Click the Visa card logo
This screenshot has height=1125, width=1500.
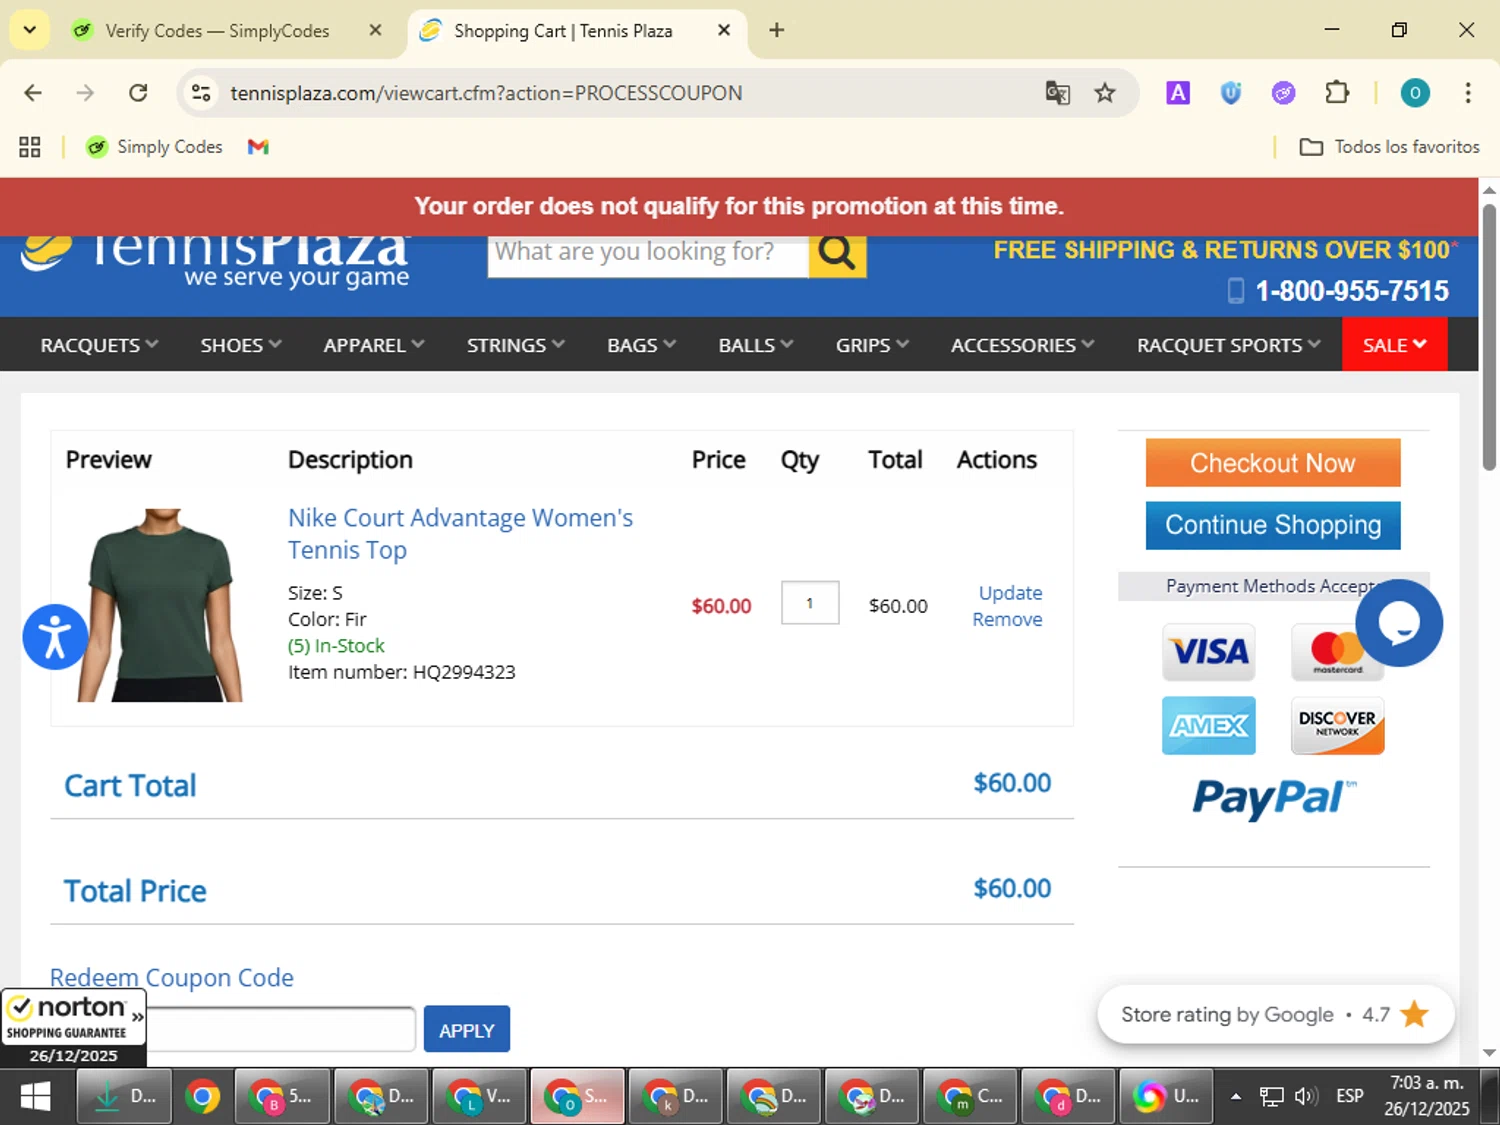(x=1209, y=652)
